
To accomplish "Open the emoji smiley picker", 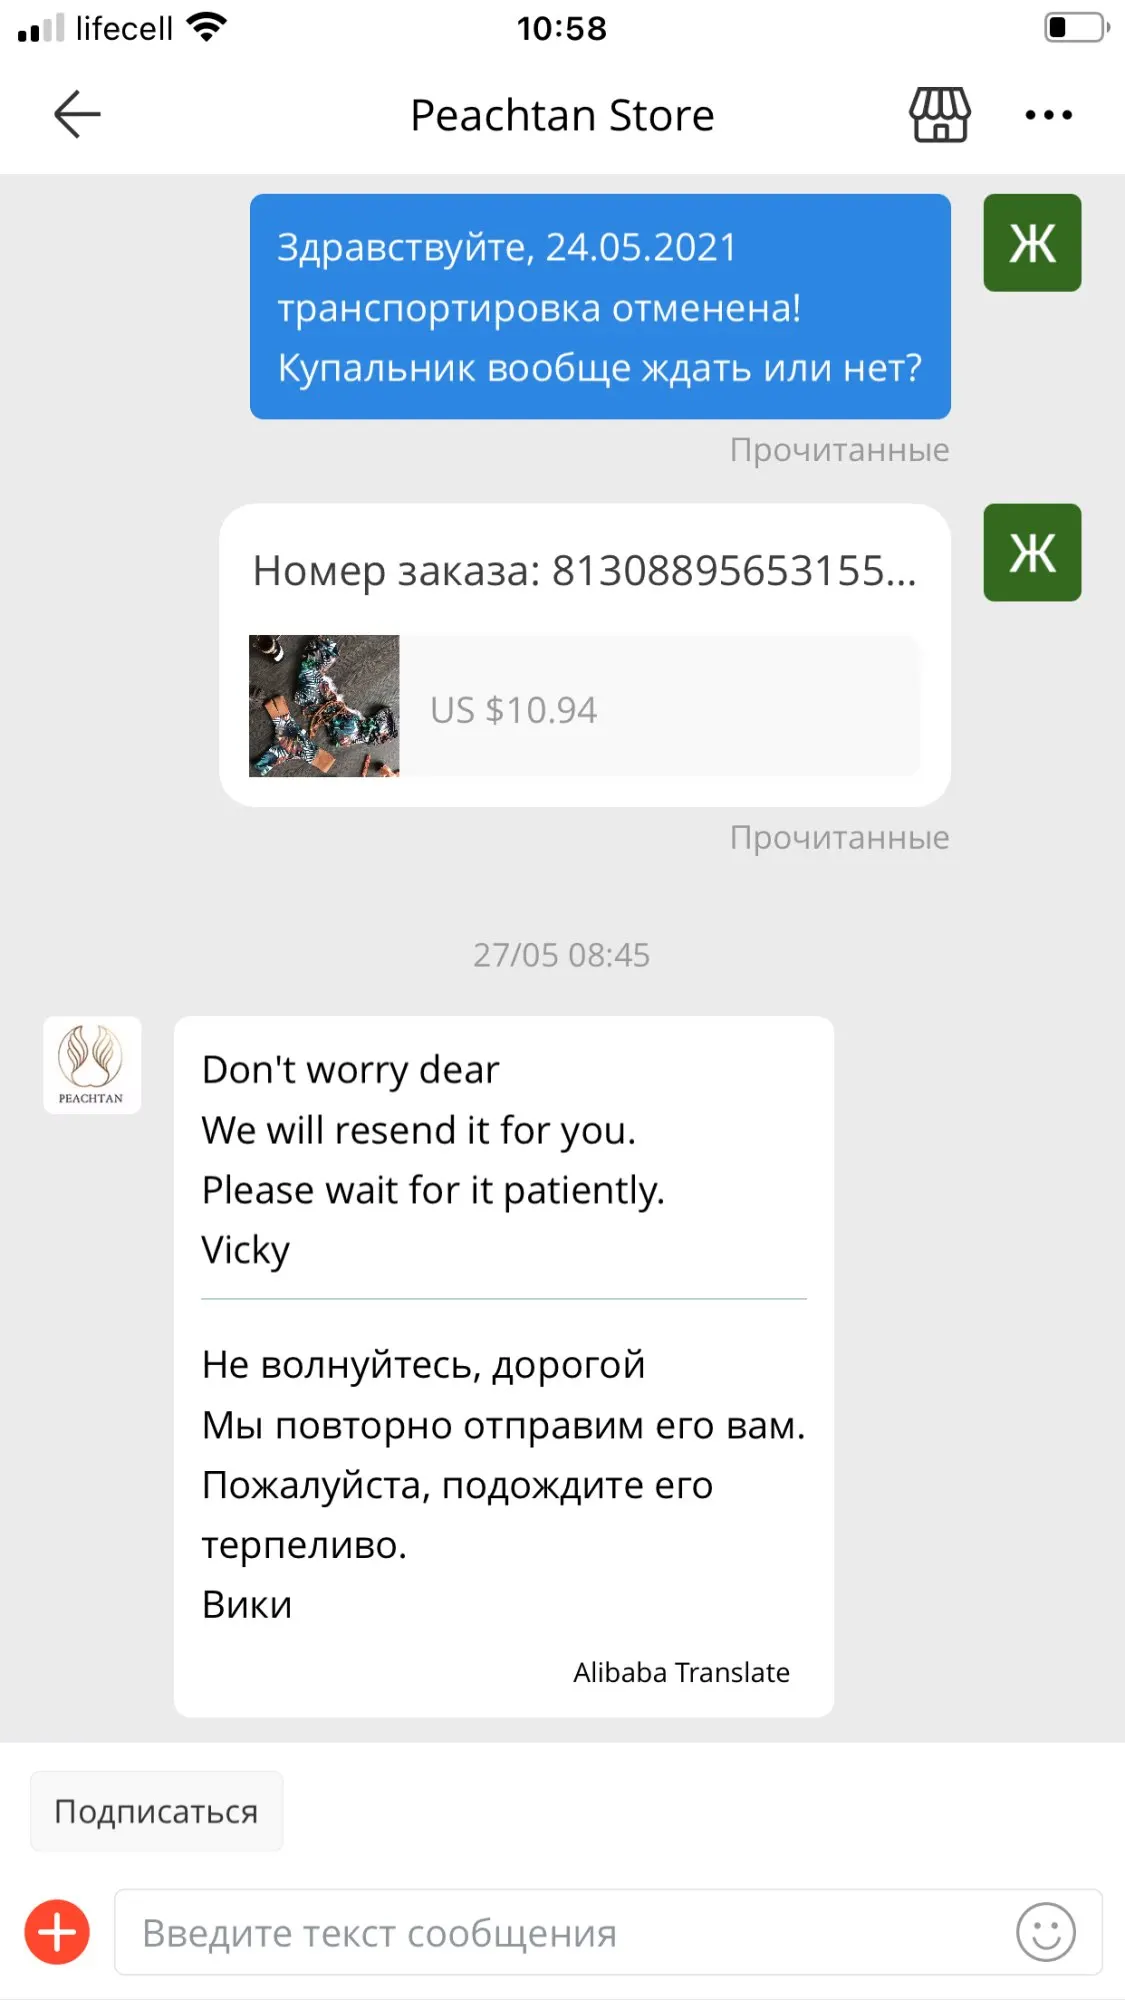I will tap(1046, 1932).
